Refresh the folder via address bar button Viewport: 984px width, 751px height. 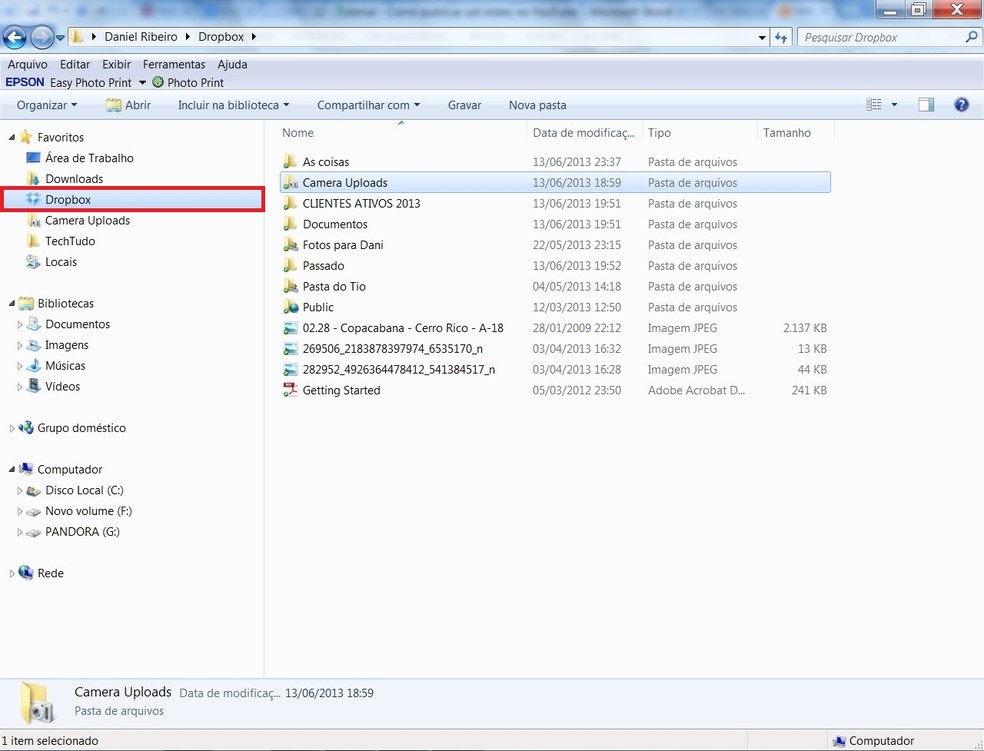click(781, 38)
